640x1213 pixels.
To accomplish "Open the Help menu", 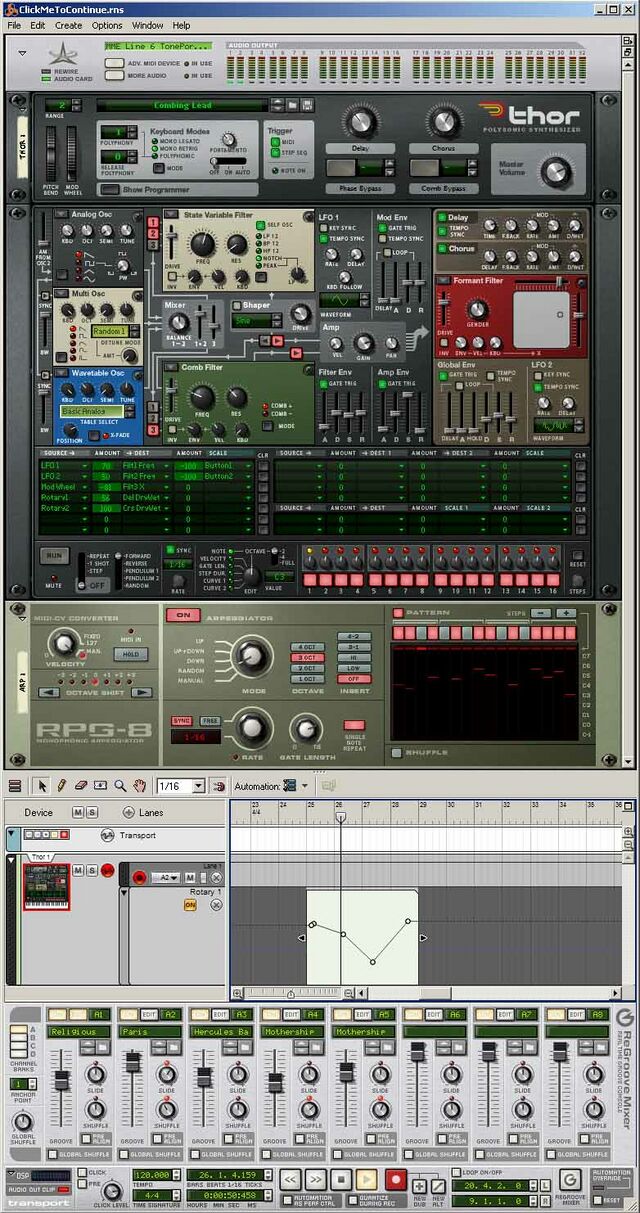I will click(181, 25).
